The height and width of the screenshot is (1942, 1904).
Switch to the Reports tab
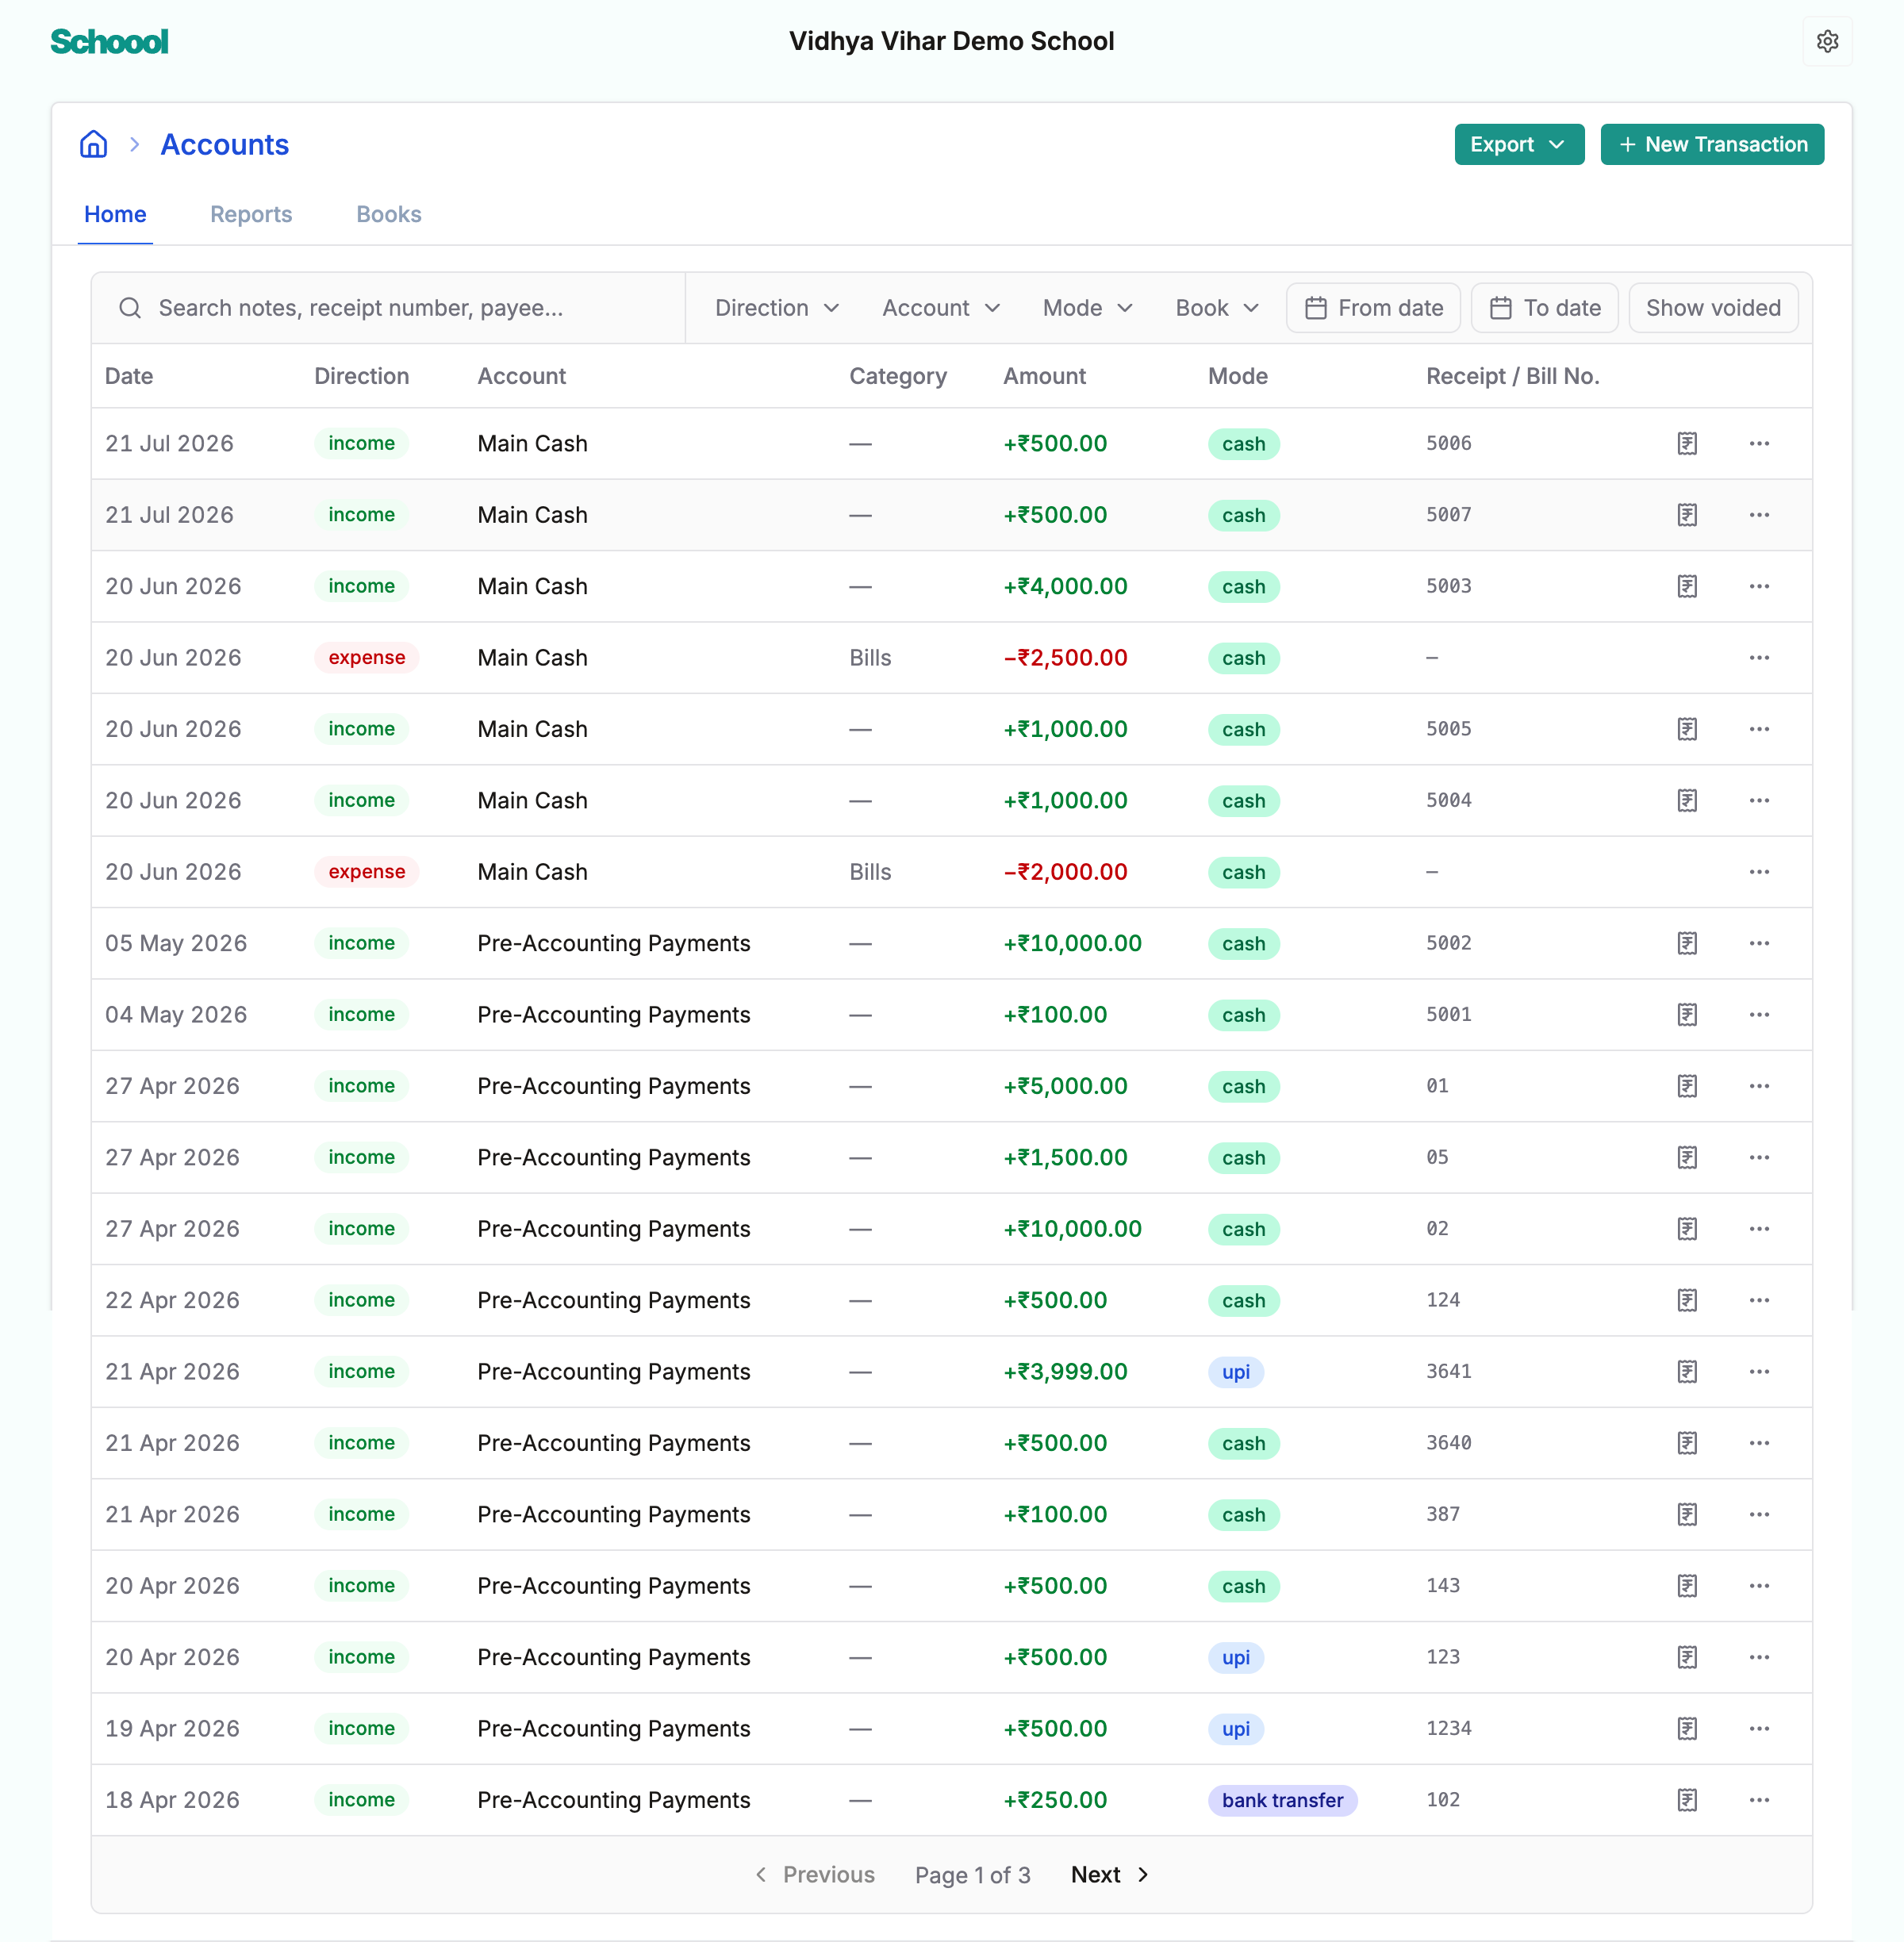tap(251, 214)
